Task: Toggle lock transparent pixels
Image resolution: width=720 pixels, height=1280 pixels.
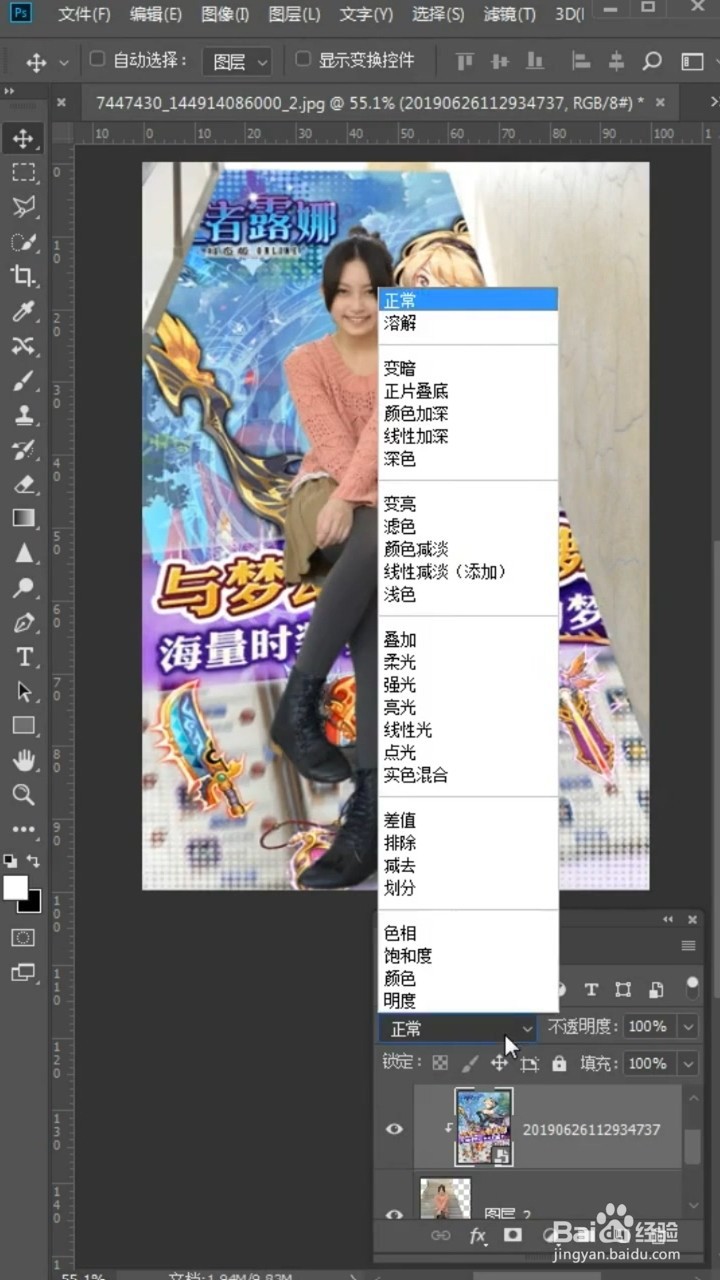Action: [x=440, y=1063]
